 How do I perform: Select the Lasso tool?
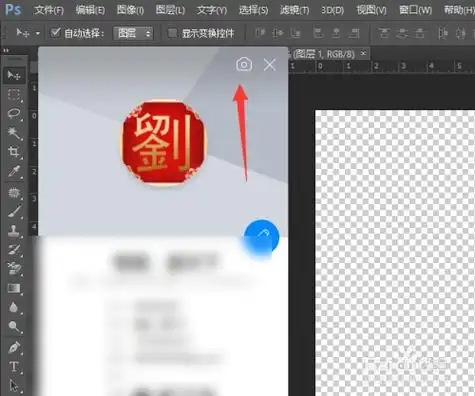(14, 114)
